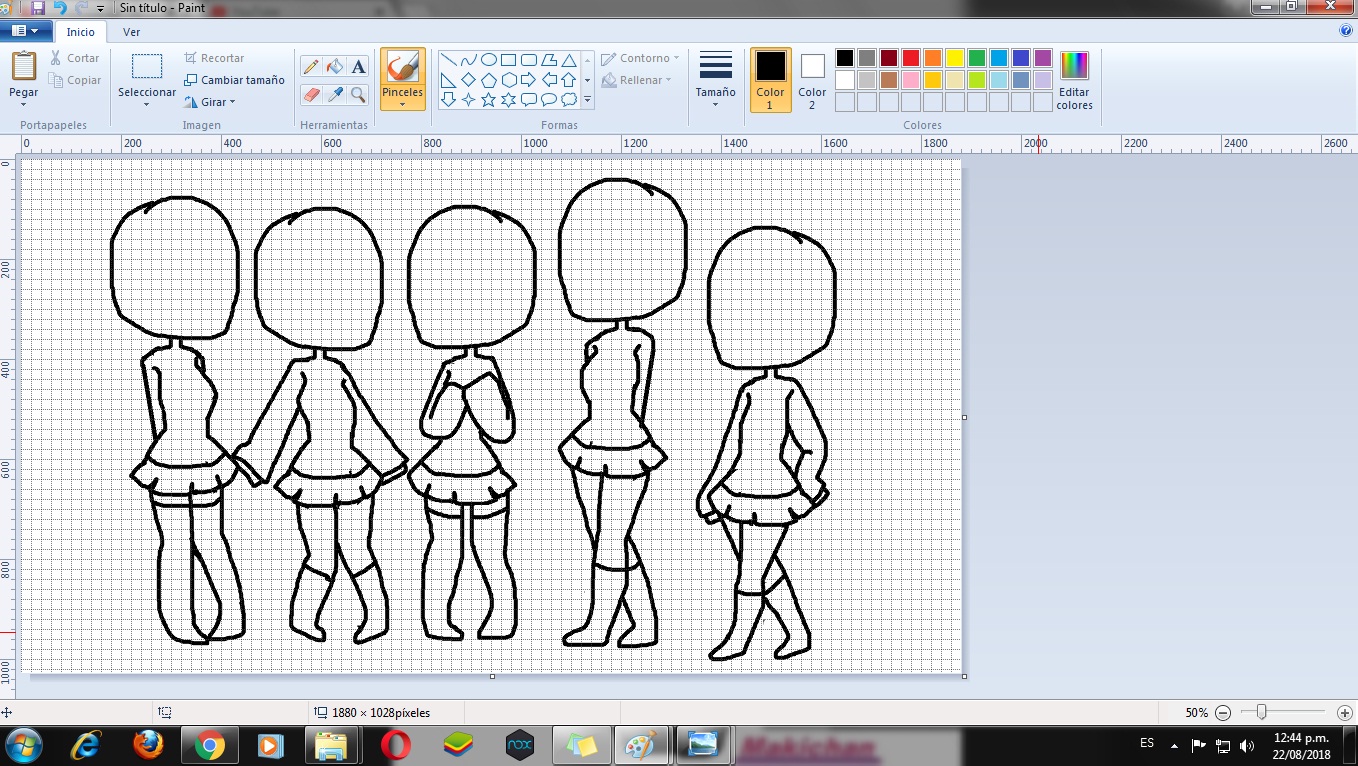Click the Cortar button
The image size is (1358, 766).
point(75,58)
